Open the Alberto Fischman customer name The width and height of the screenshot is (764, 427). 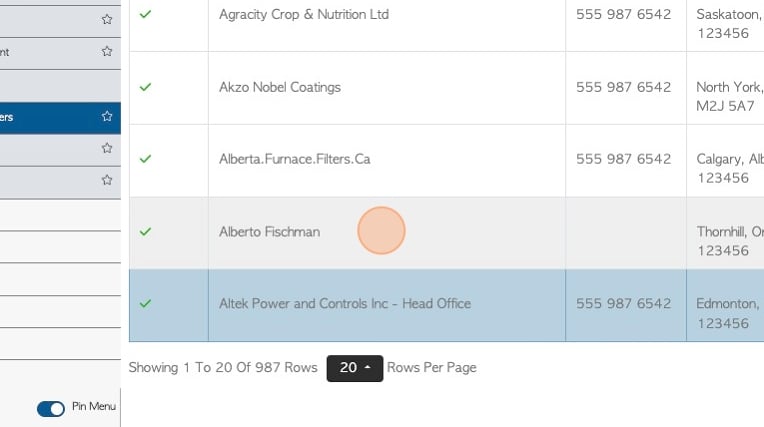[x=269, y=232]
